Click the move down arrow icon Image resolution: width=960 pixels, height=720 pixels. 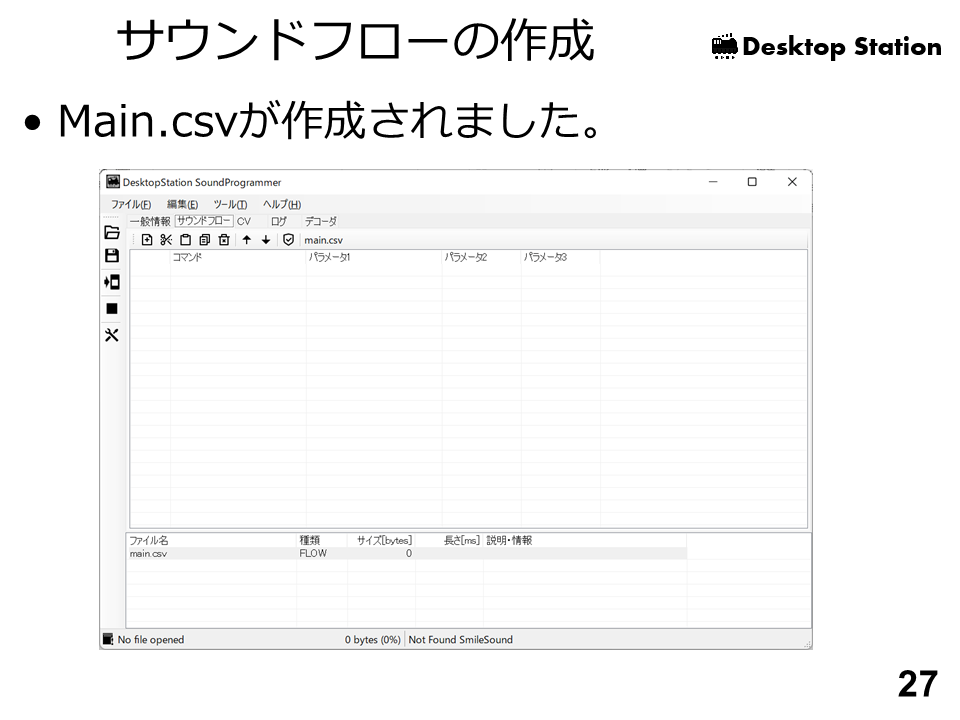tap(266, 240)
